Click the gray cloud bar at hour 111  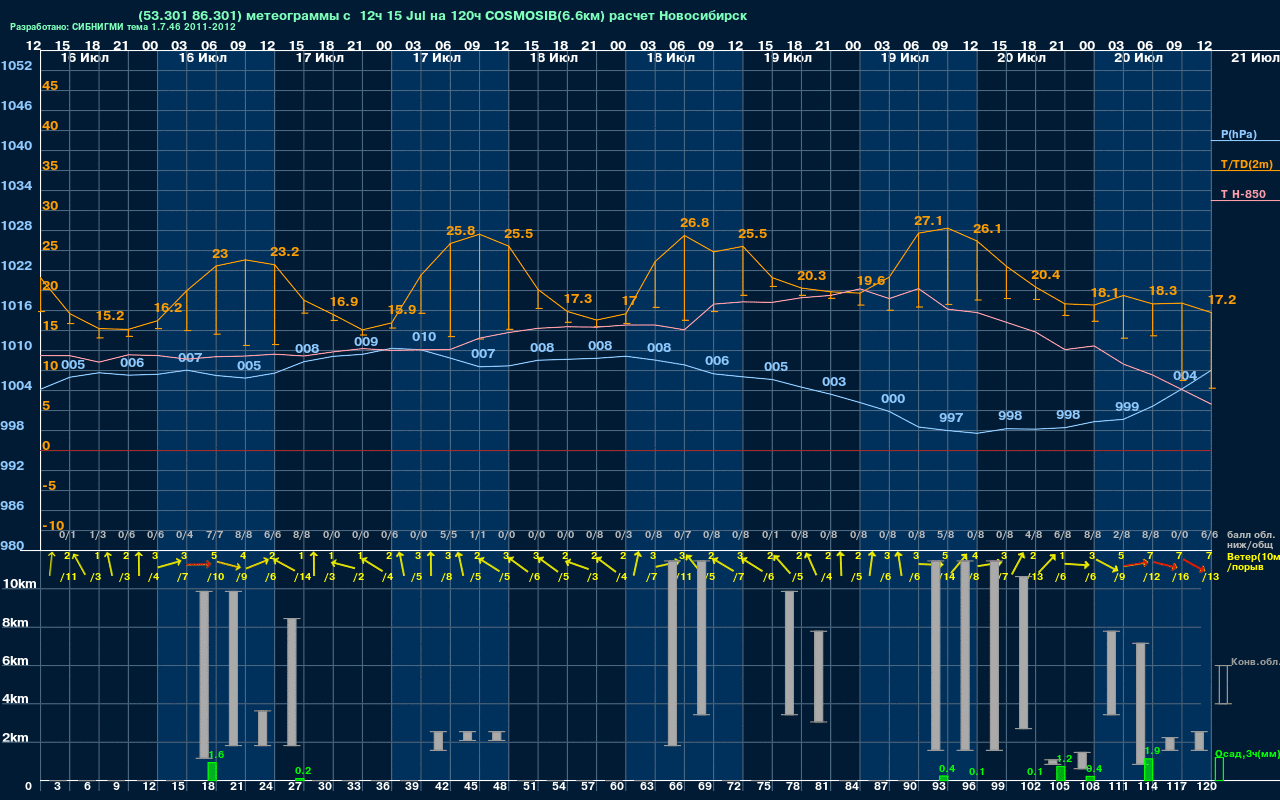[x=1112, y=673]
